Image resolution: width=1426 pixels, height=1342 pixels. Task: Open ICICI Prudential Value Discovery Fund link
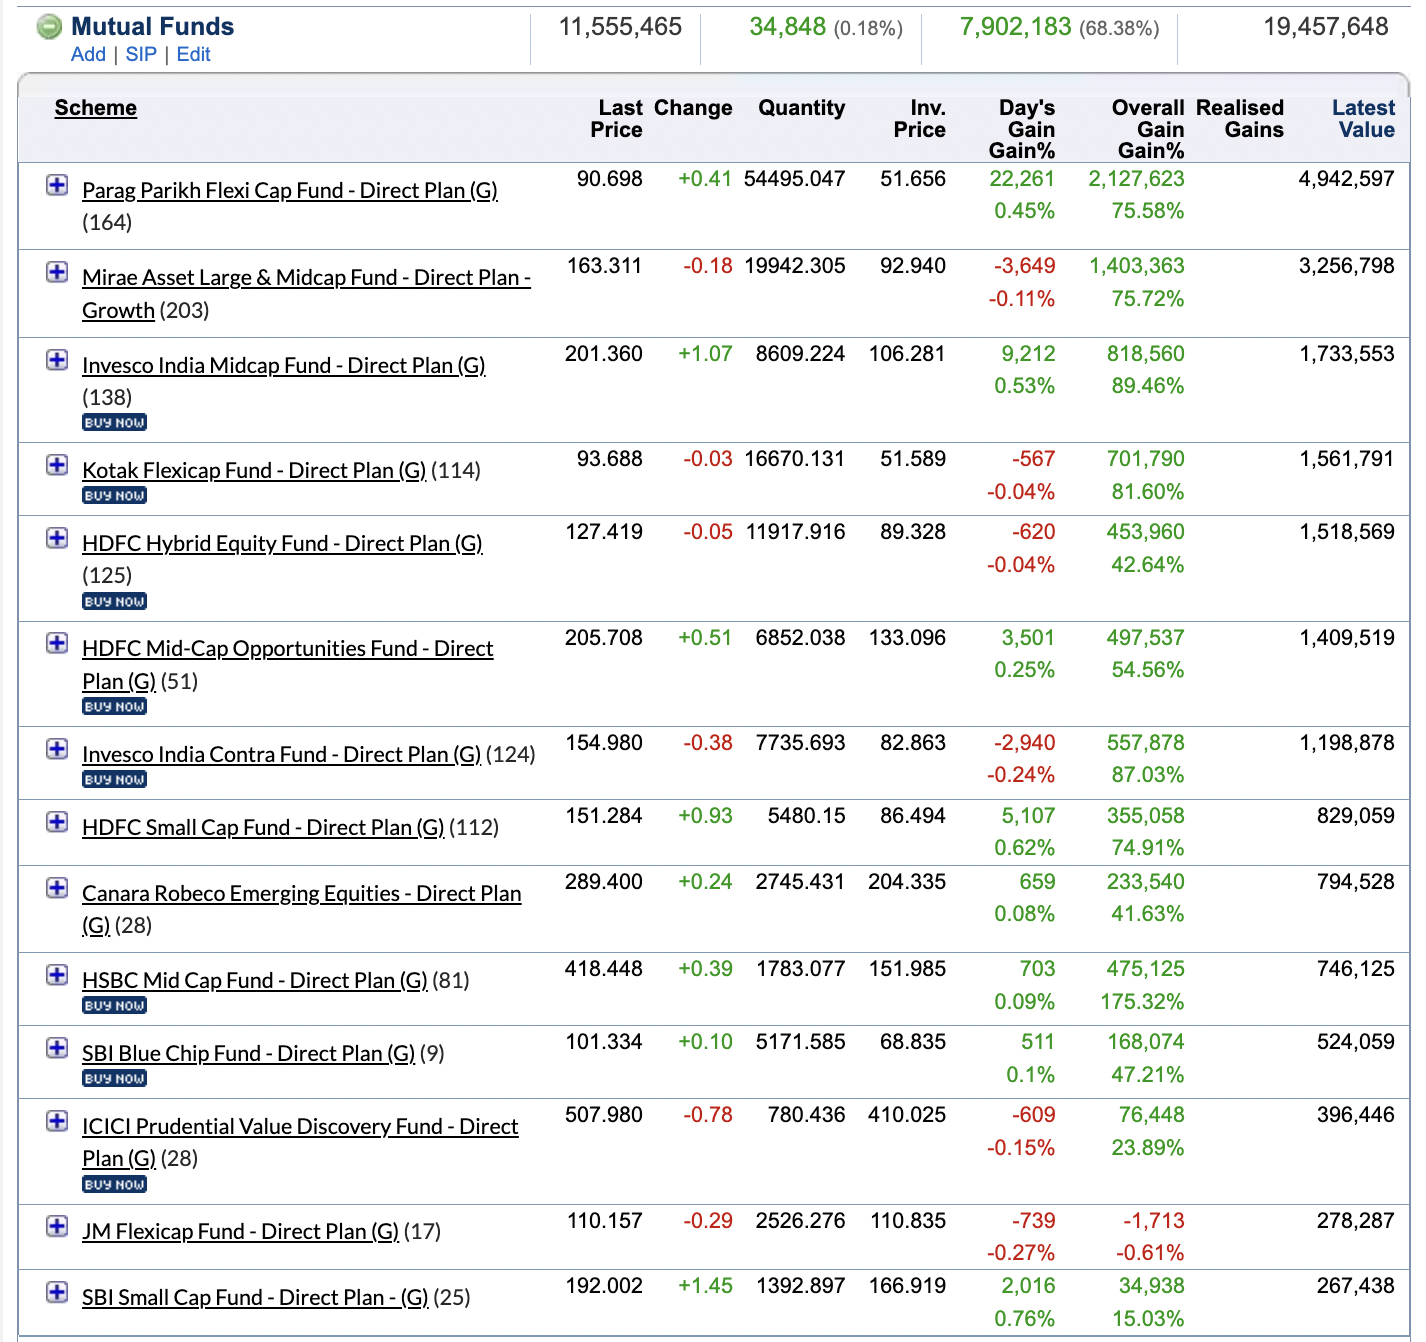(x=300, y=1142)
